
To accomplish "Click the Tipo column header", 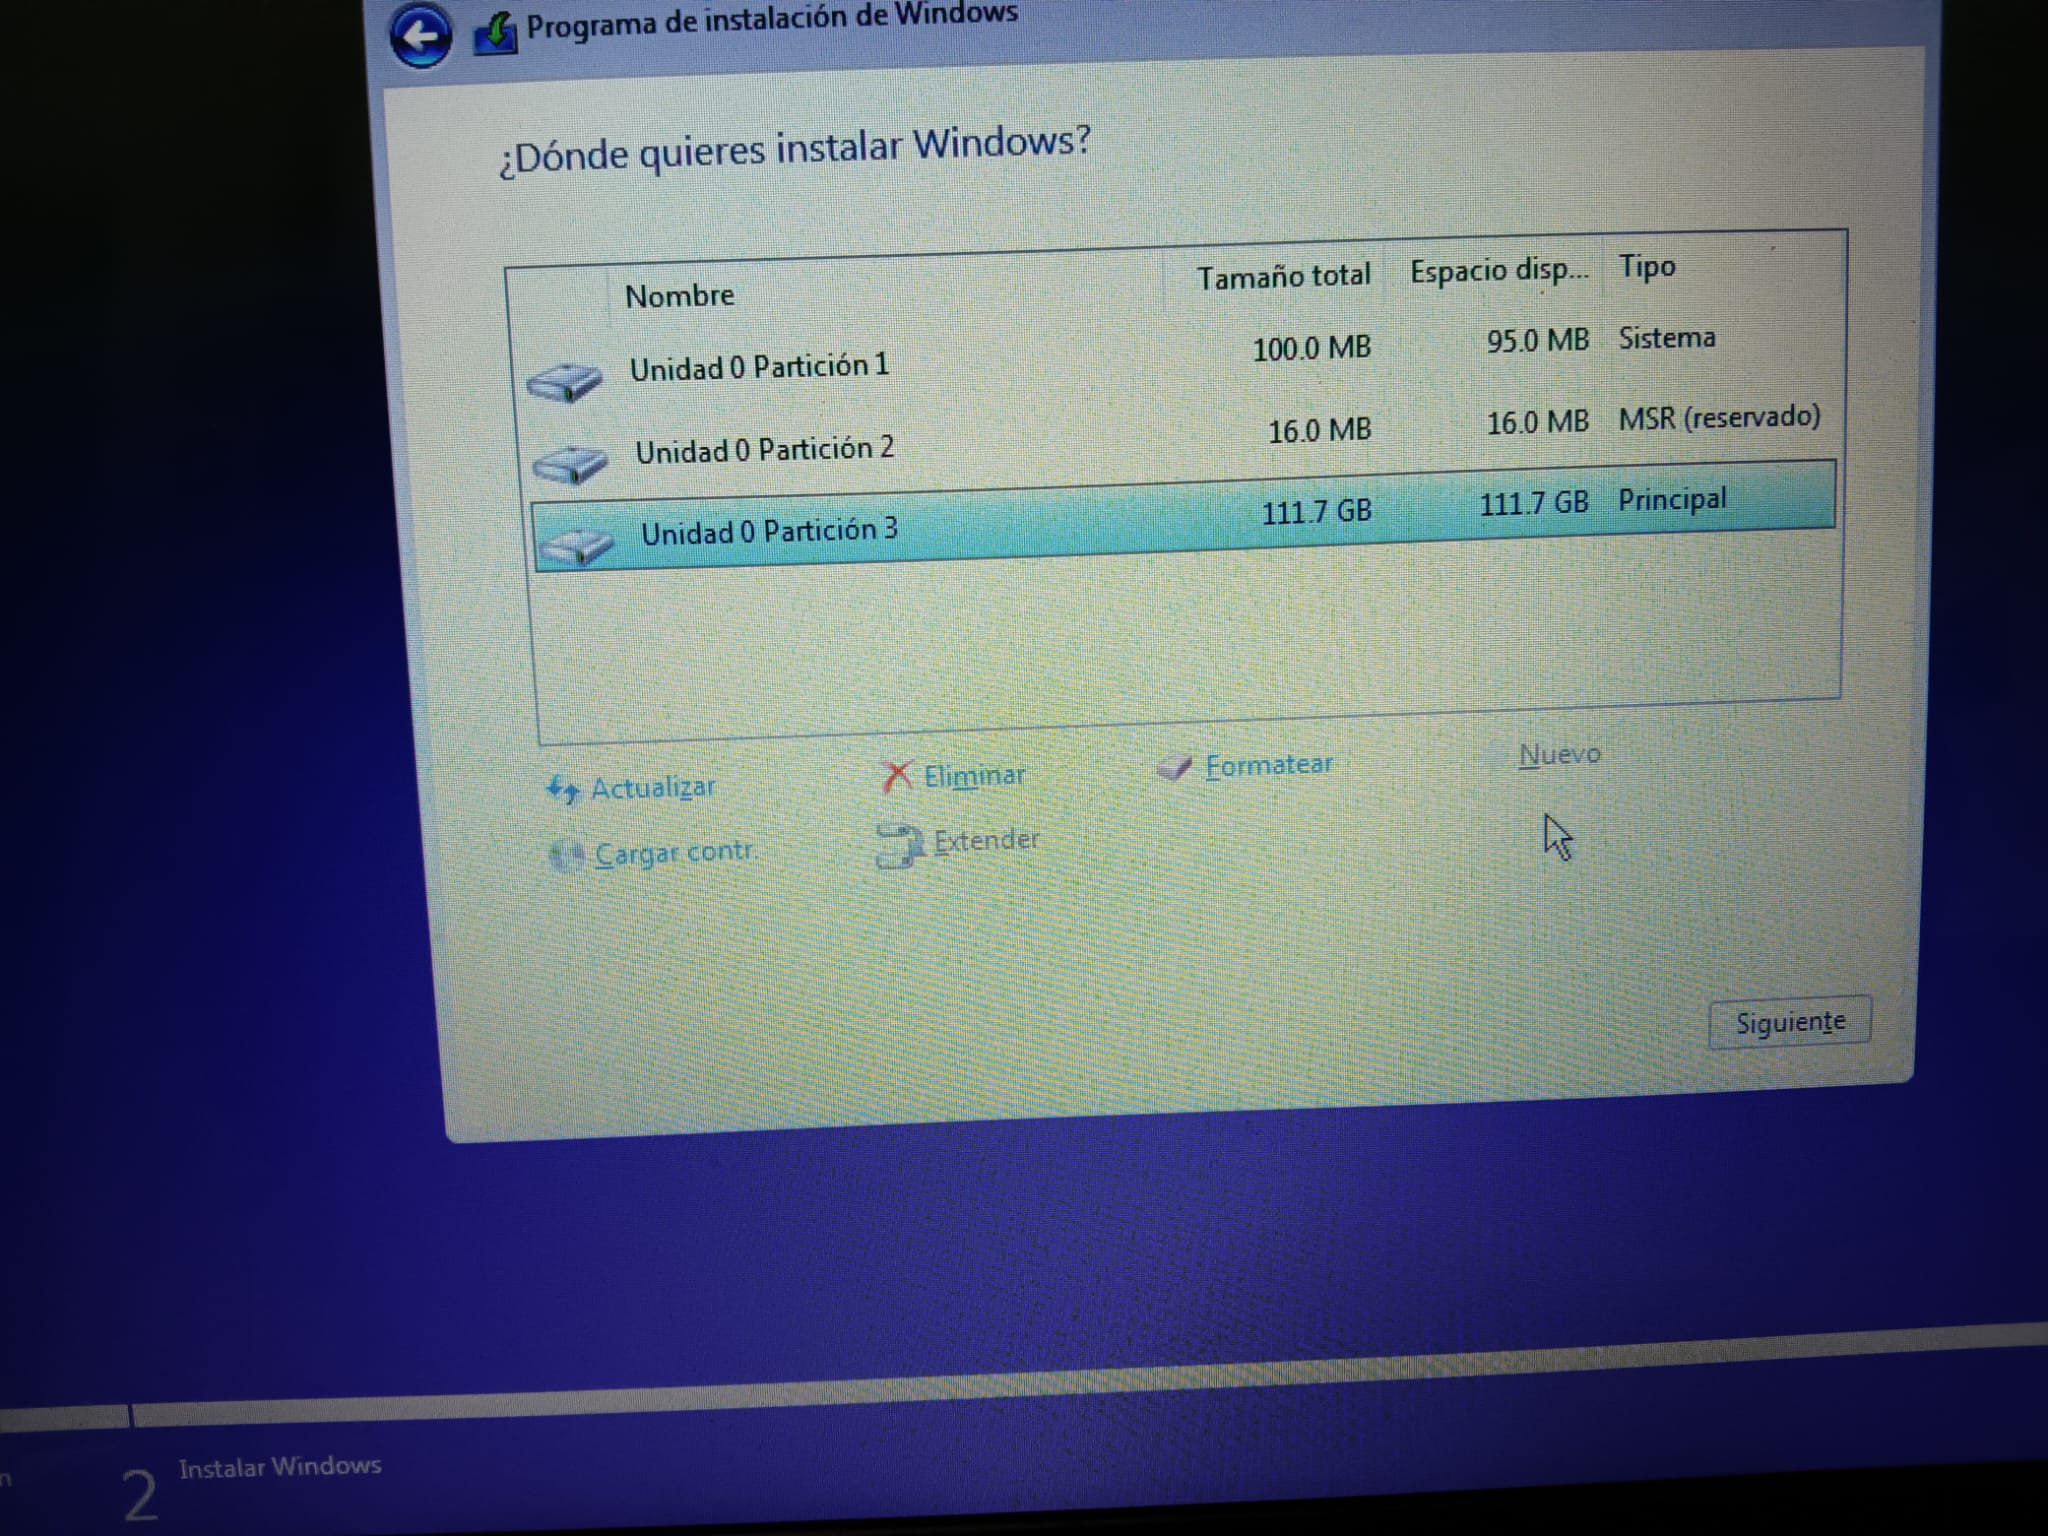I will (x=1646, y=267).
